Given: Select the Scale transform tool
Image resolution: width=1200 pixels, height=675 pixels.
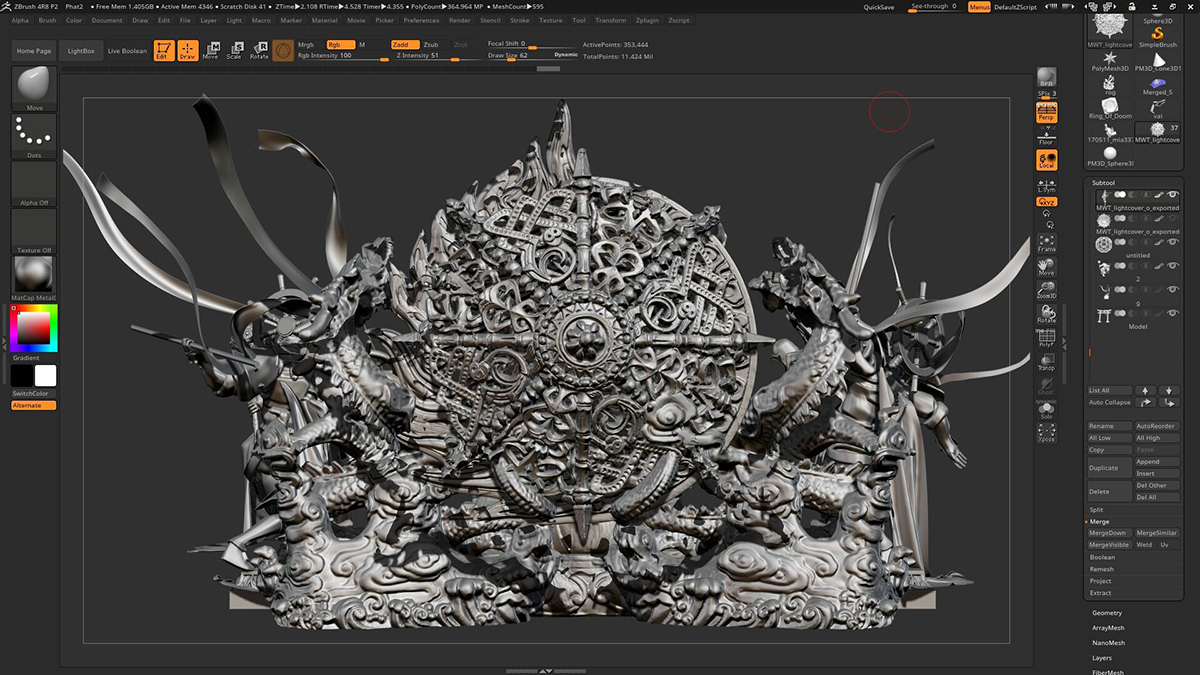Looking at the screenshot, I should pyautogui.click(x=234, y=50).
